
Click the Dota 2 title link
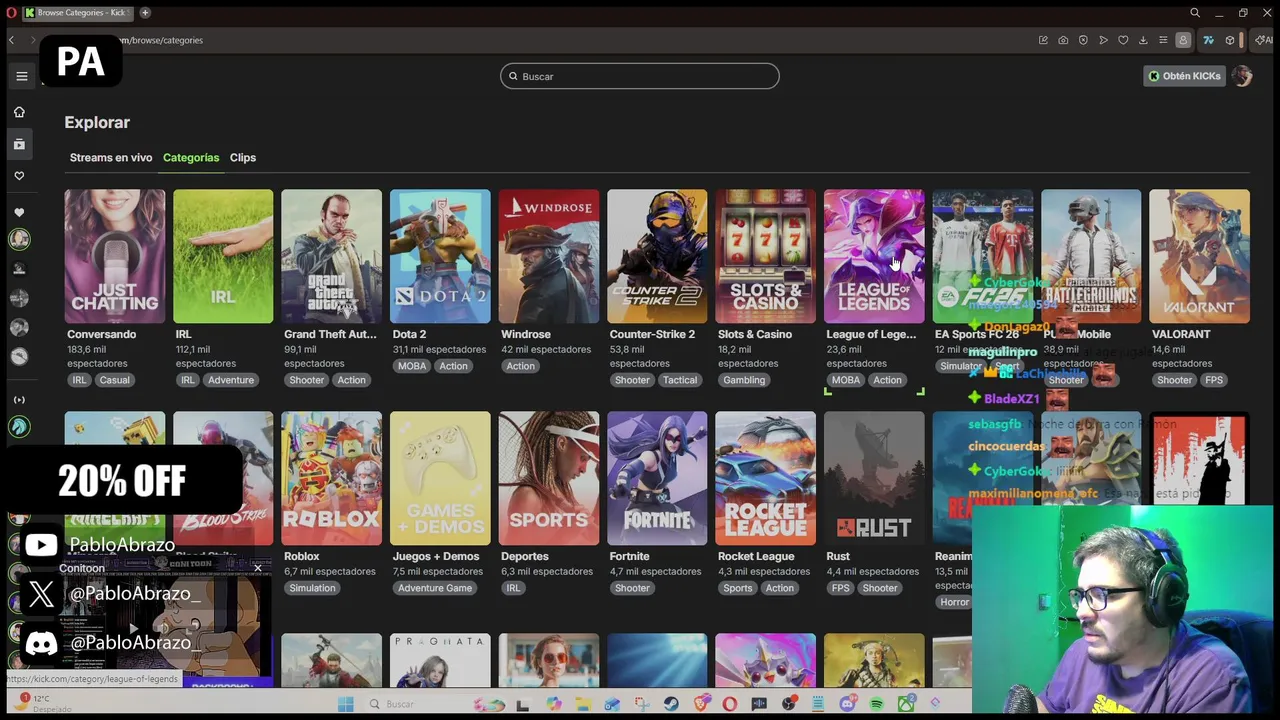pyautogui.click(x=409, y=334)
